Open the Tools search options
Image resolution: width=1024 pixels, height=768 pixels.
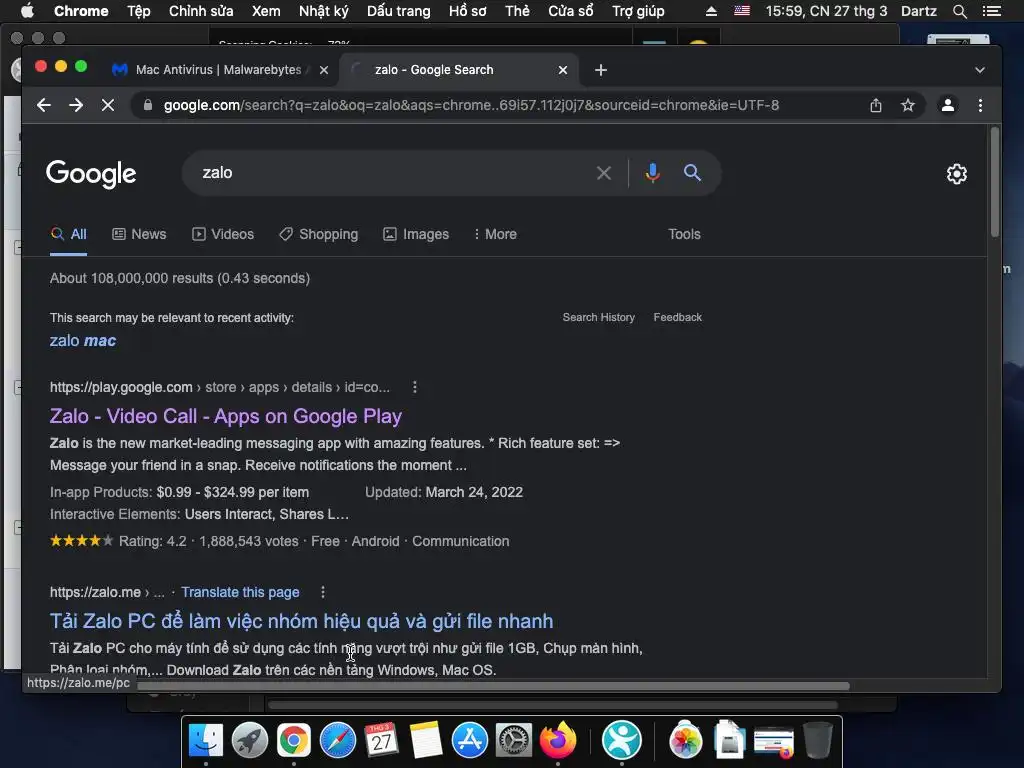[x=684, y=234]
